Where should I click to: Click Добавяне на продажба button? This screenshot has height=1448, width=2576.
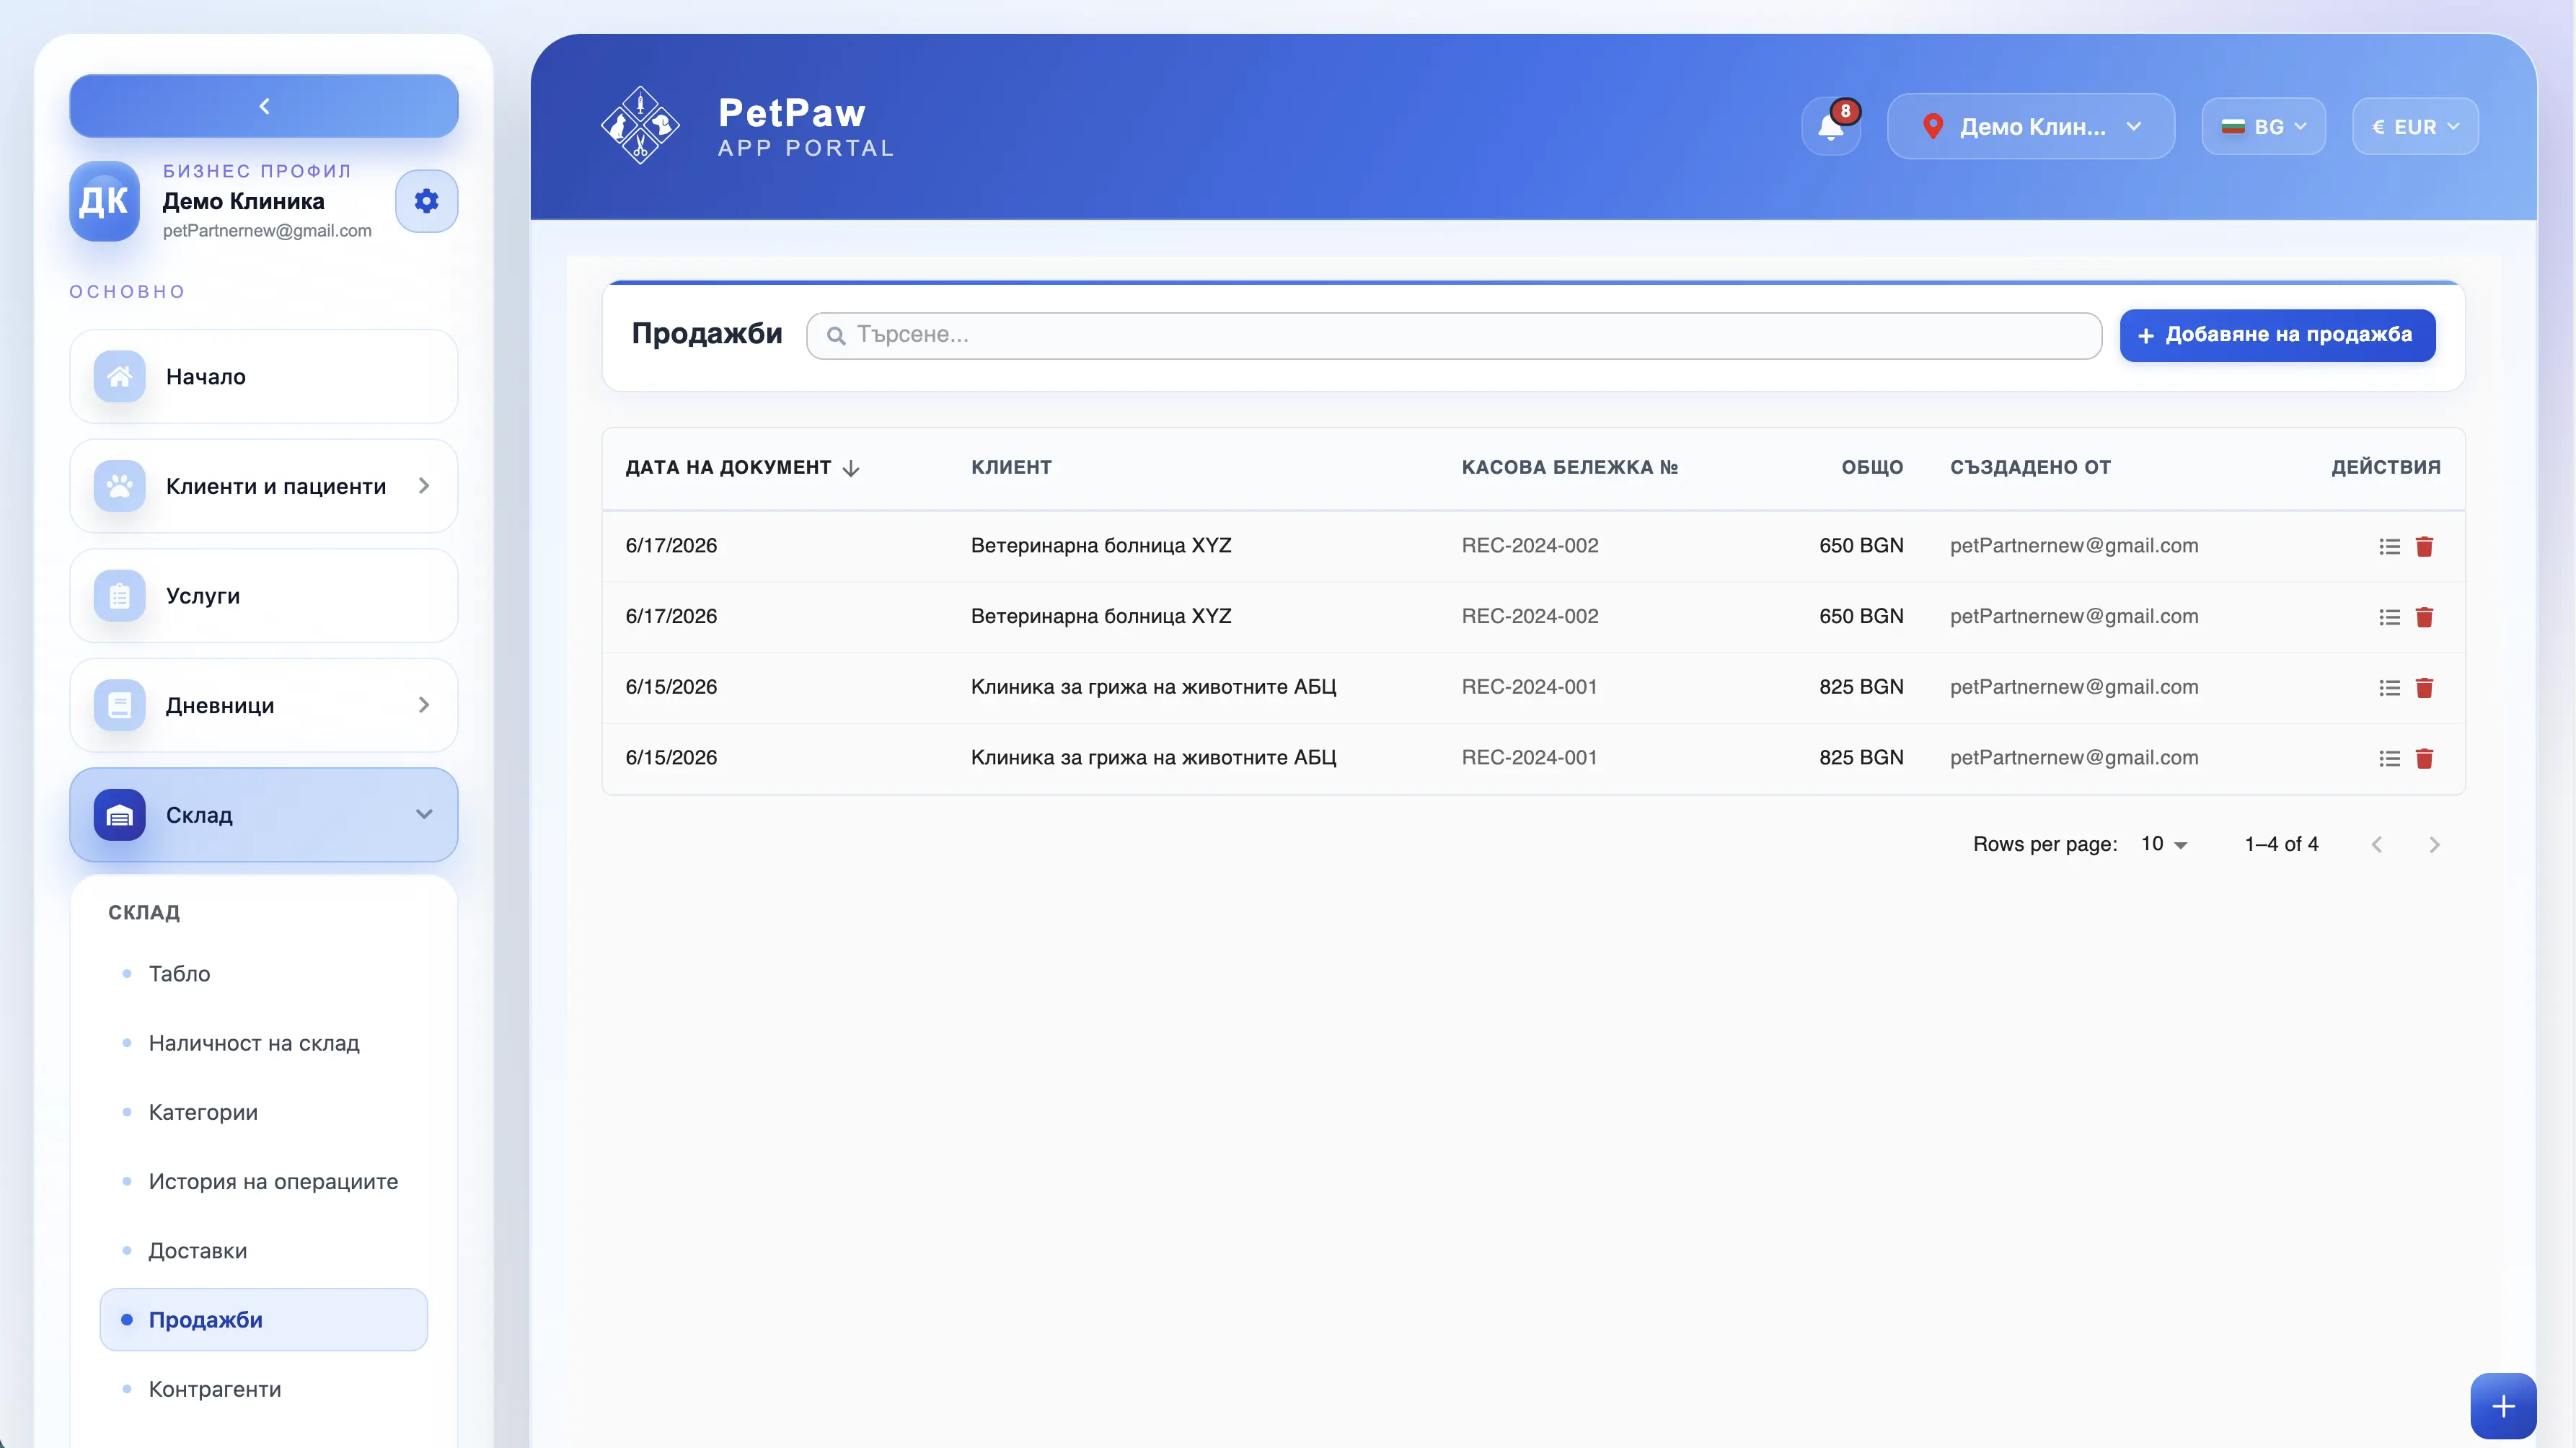2277,335
